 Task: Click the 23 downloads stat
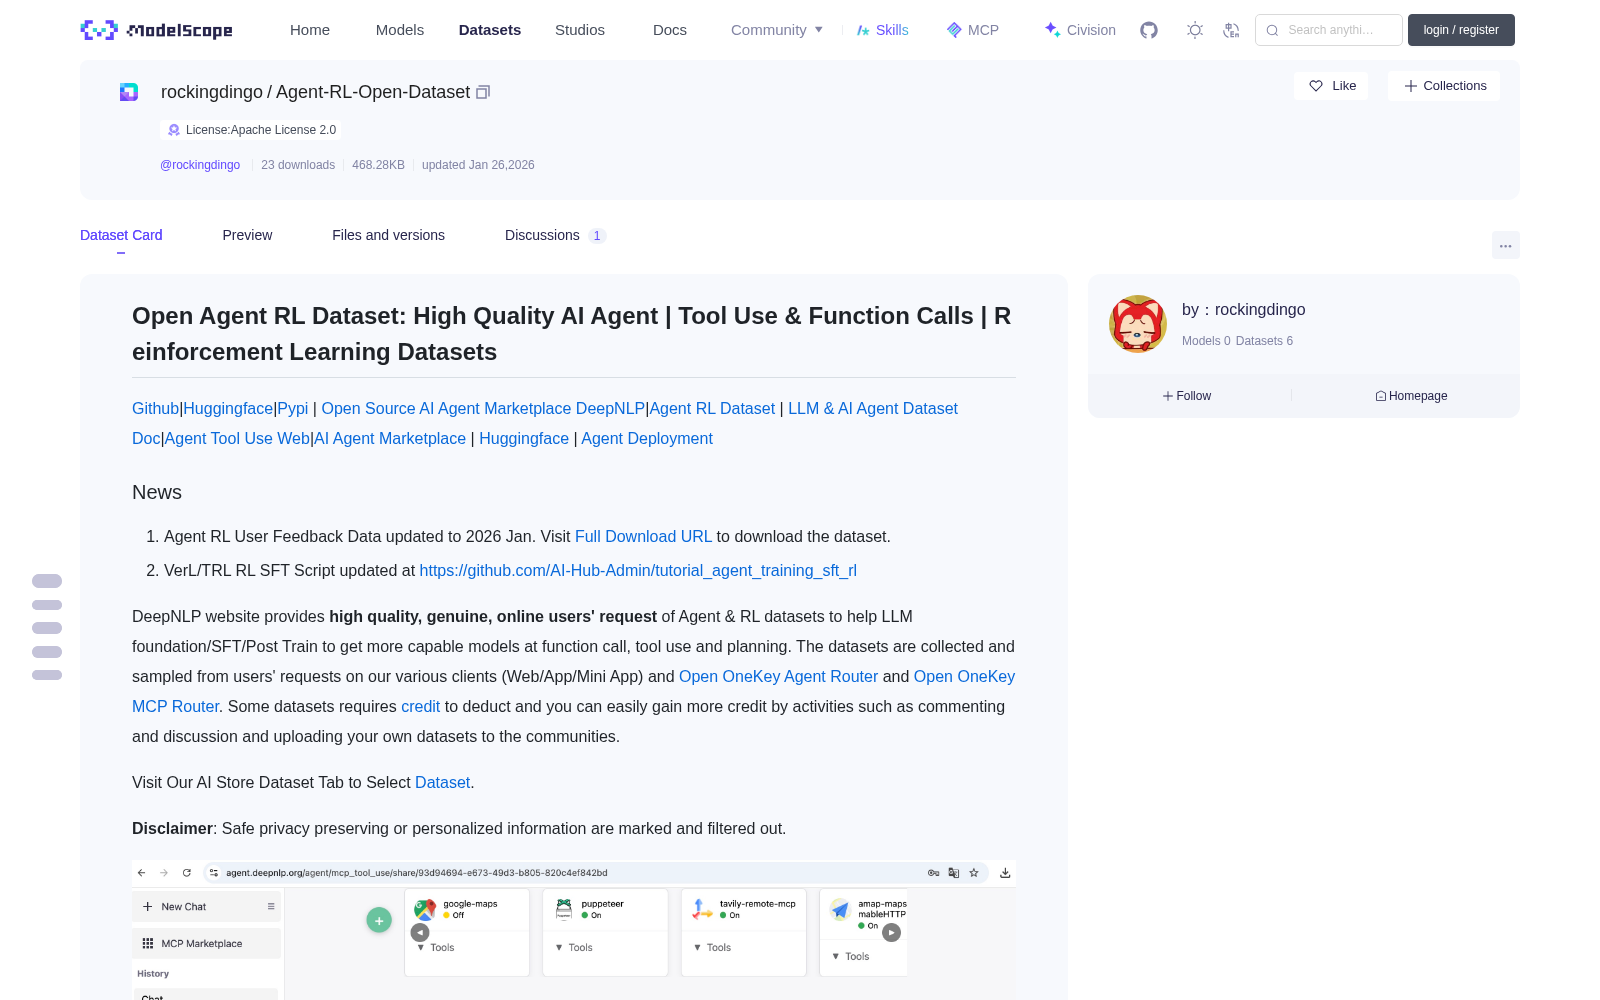298,165
